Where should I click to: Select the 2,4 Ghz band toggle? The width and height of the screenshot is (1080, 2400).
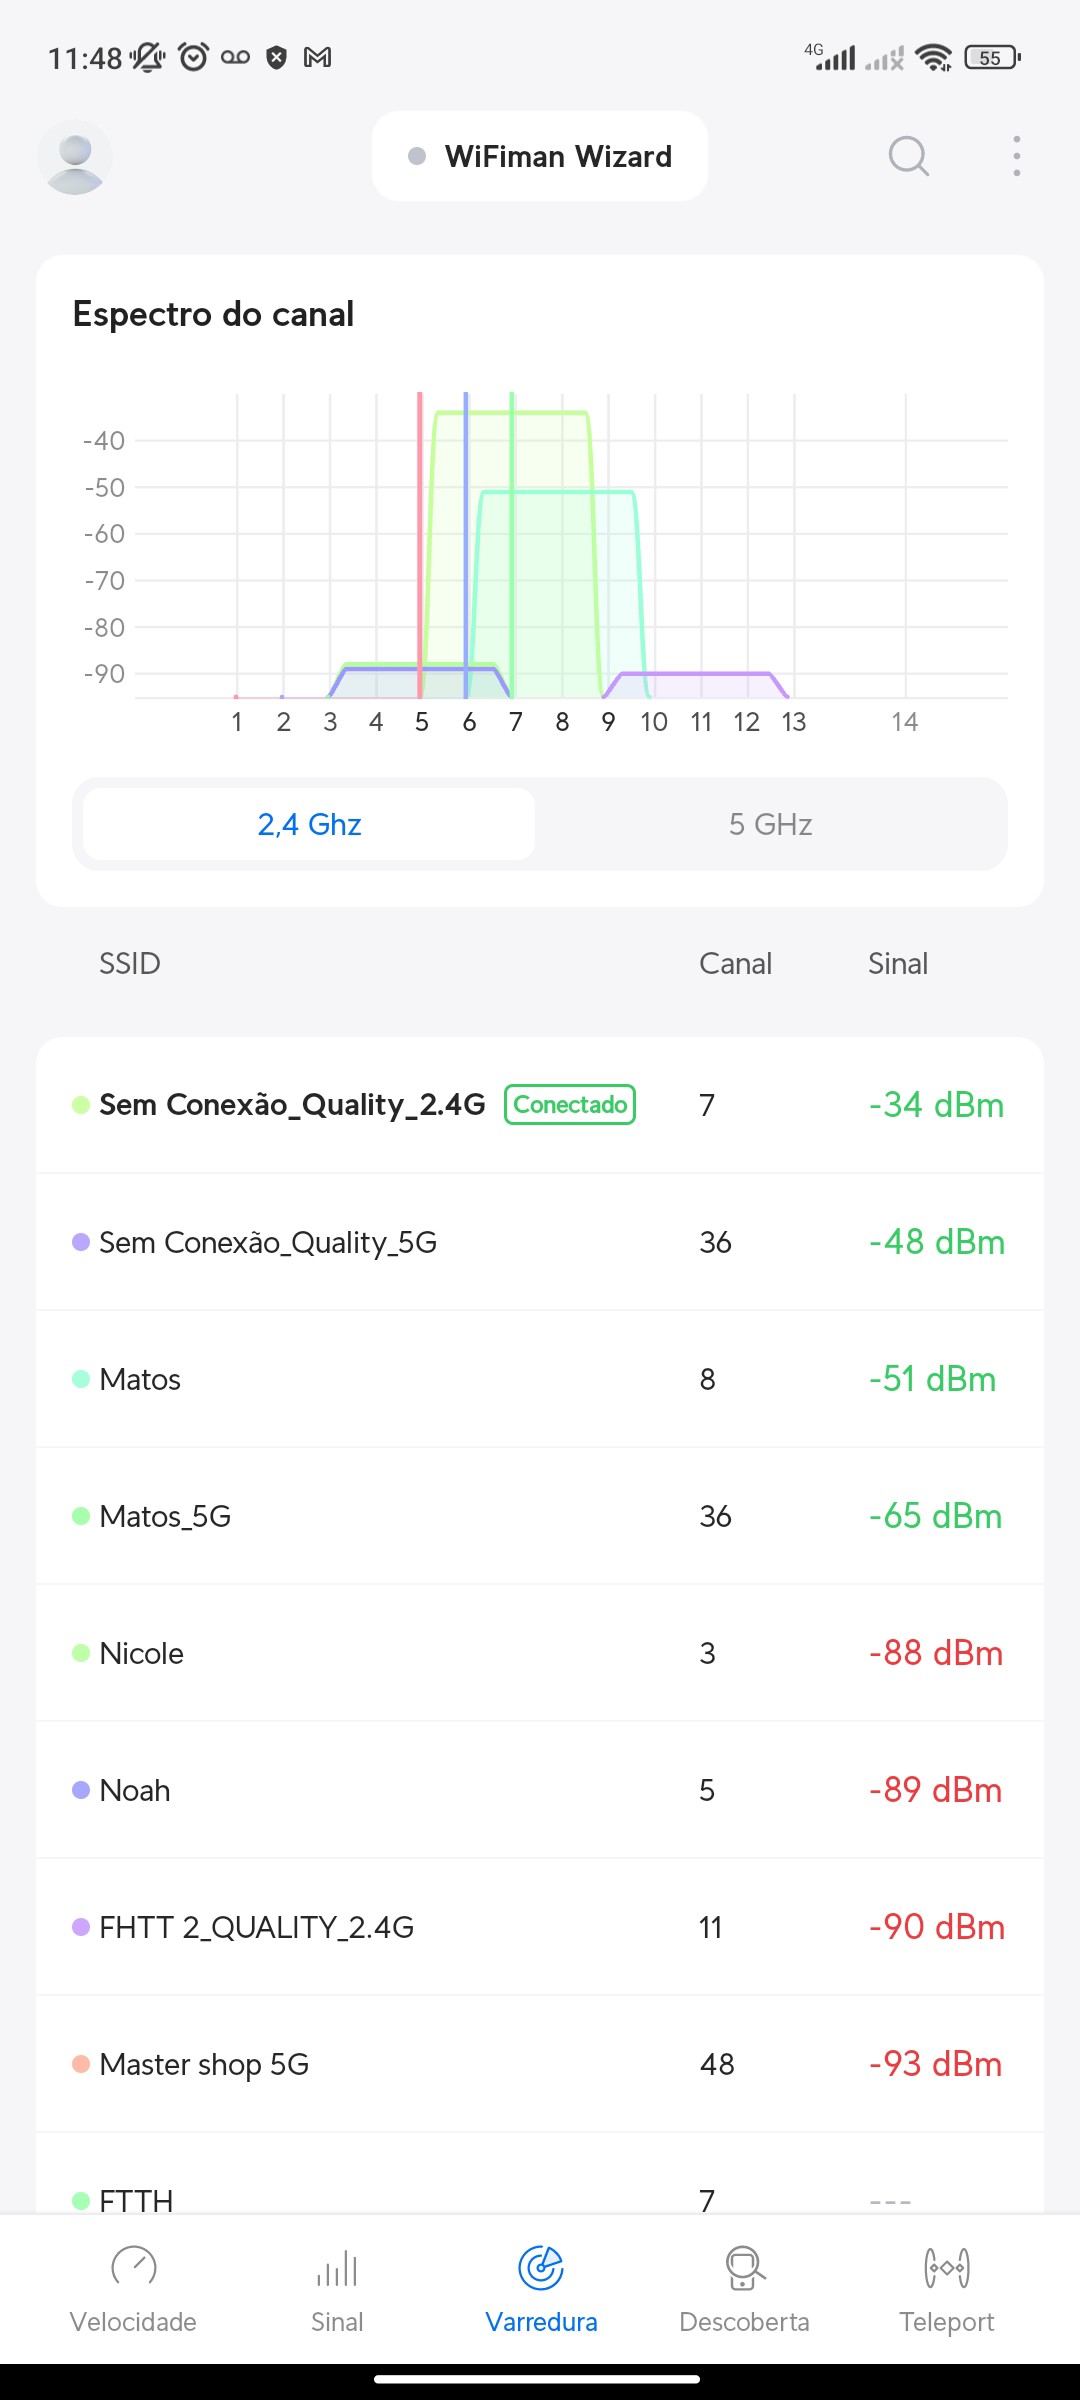point(309,824)
